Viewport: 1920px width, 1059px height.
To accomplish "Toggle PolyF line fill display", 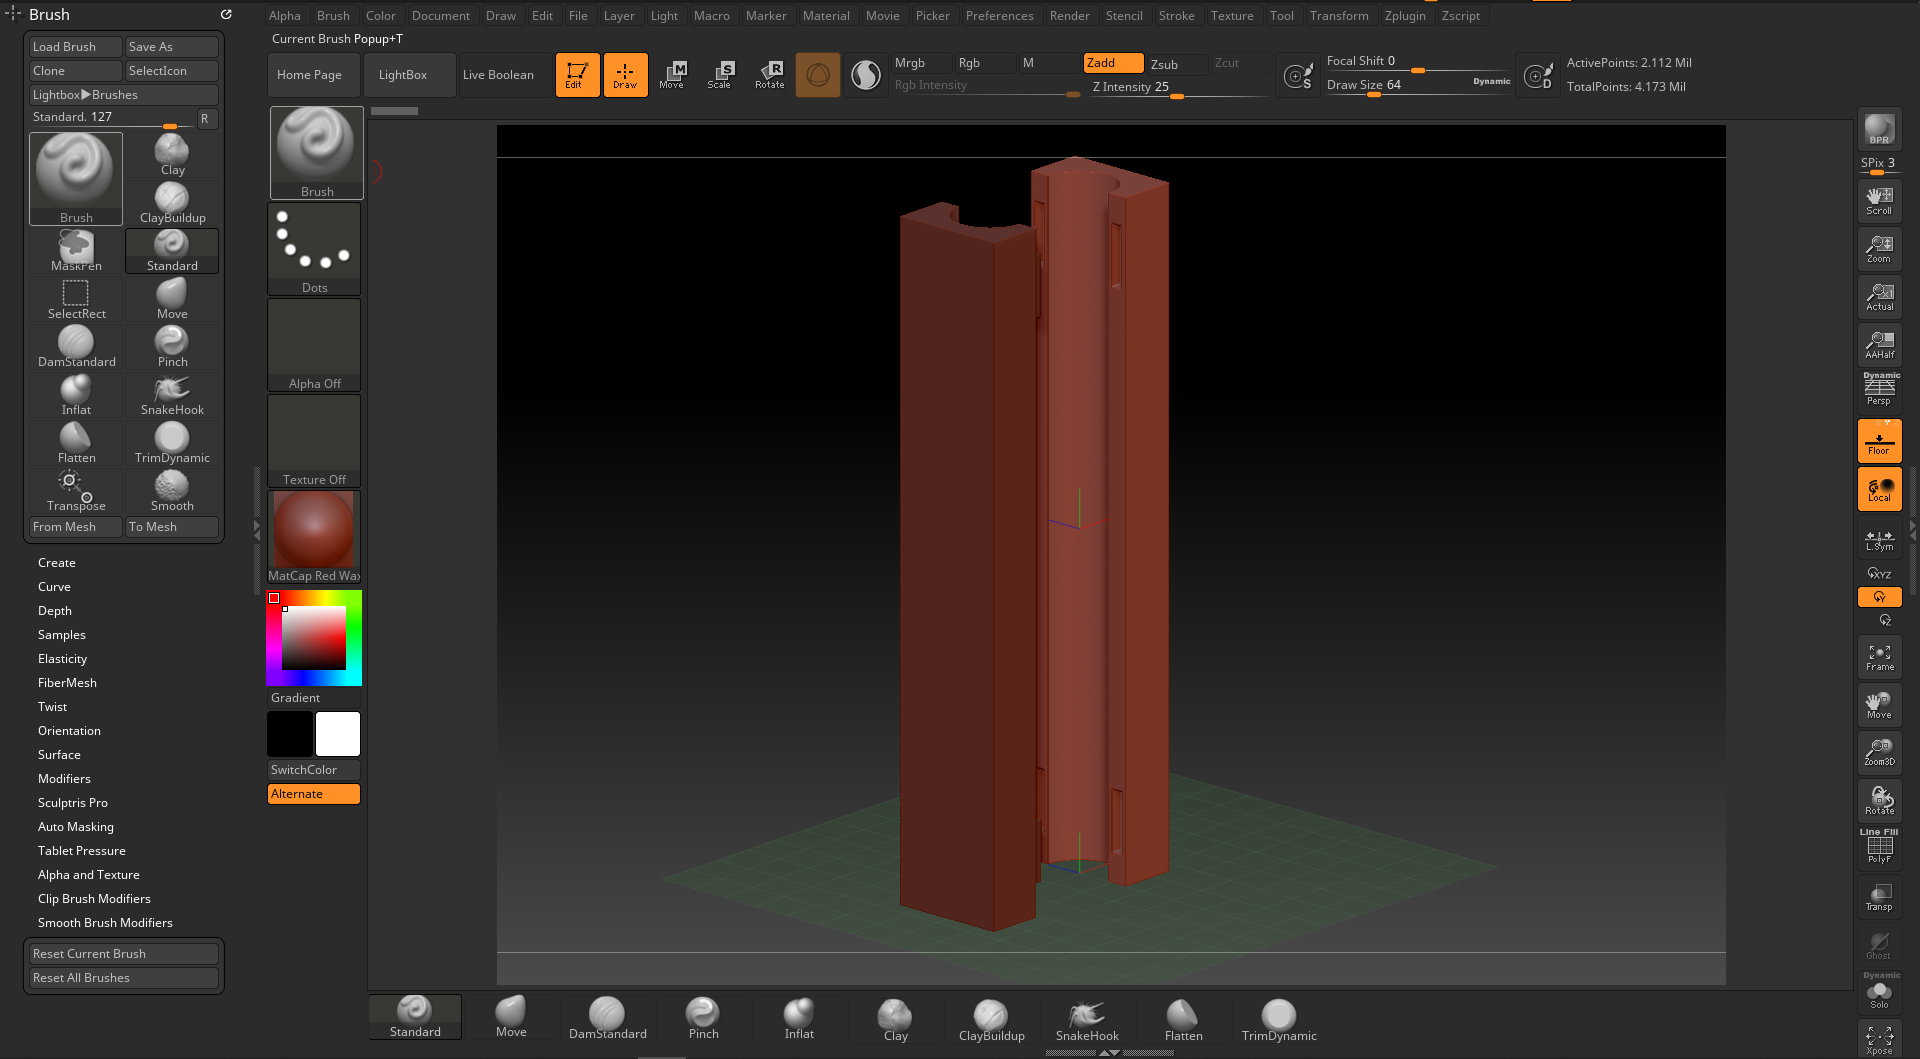I will click(1879, 848).
